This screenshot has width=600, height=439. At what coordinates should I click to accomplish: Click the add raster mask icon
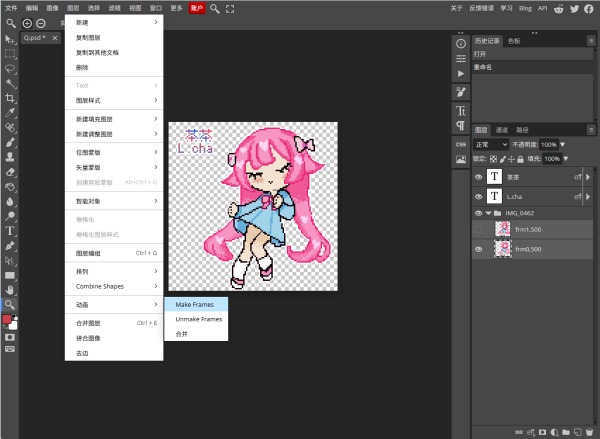tap(542, 432)
